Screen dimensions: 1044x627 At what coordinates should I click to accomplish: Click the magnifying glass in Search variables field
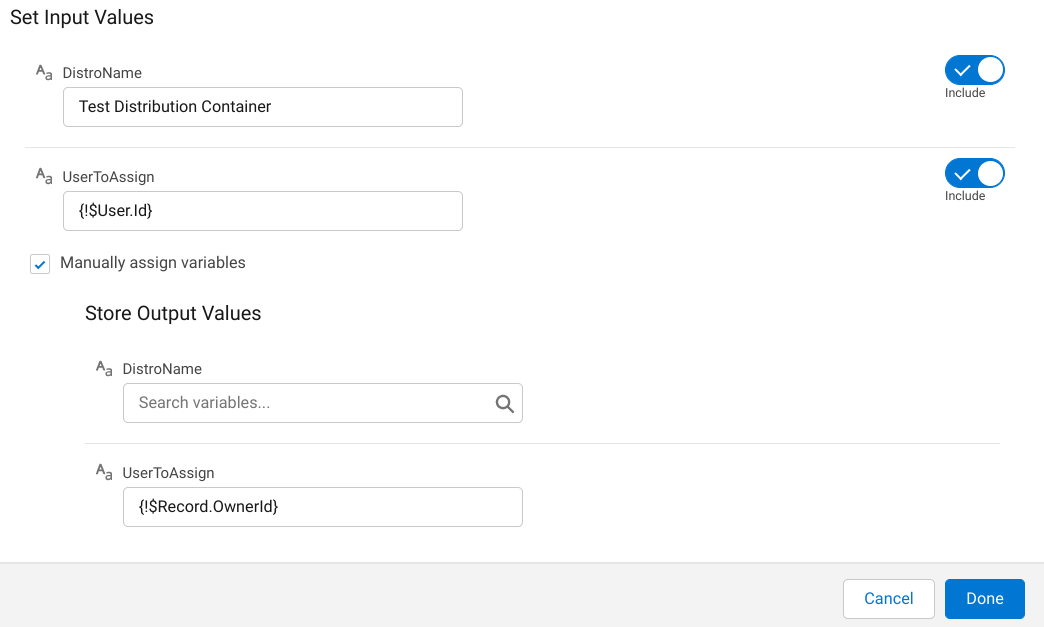point(502,402)
